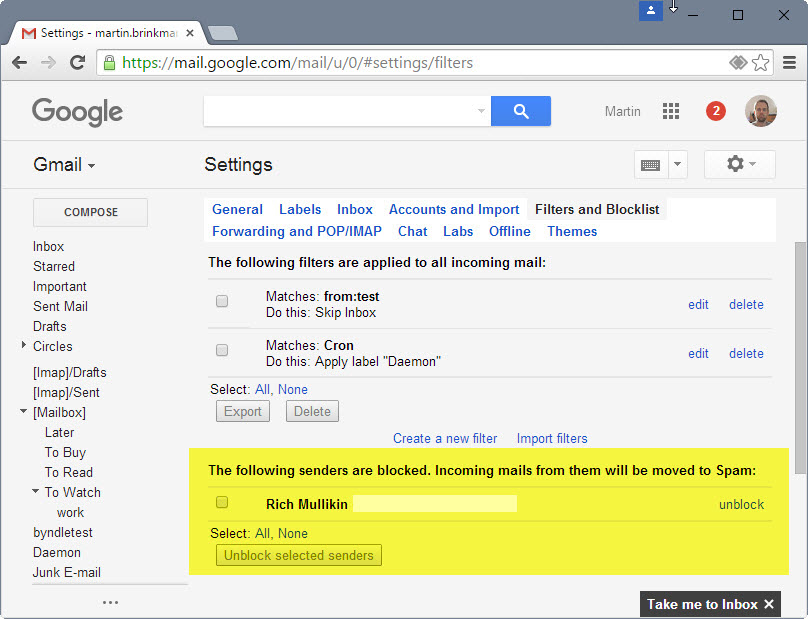Open the Starred label in sidebar
Screen dimensions: 808x619
54,266
